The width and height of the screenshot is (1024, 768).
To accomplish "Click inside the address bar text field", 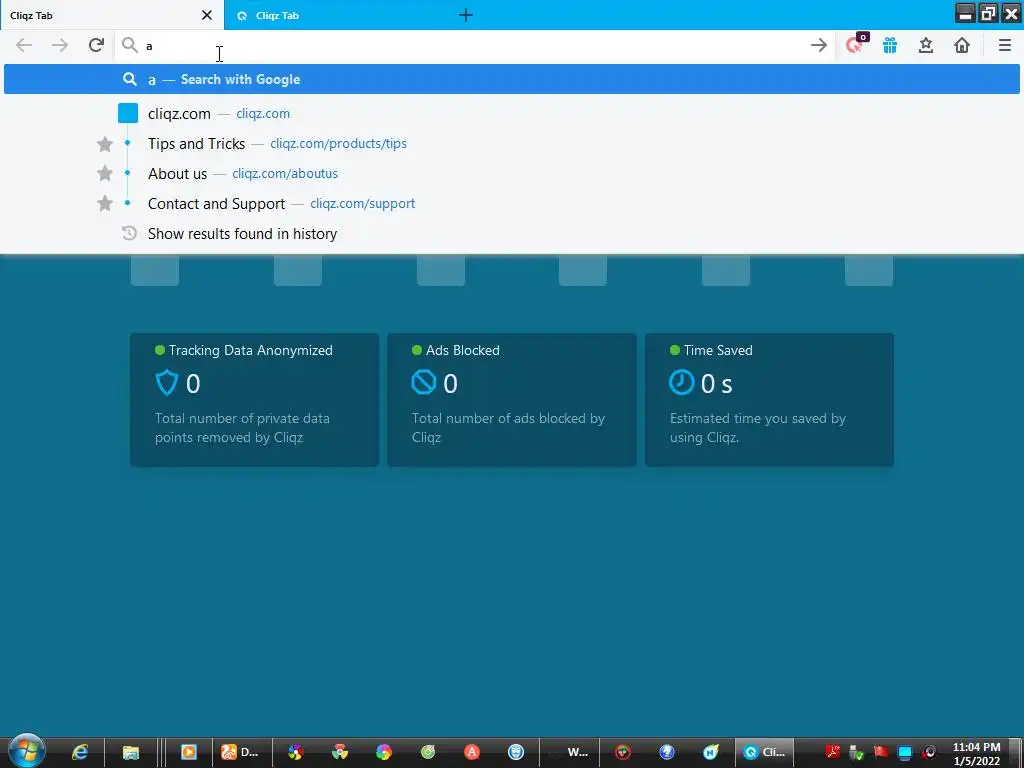I will 473,46.
